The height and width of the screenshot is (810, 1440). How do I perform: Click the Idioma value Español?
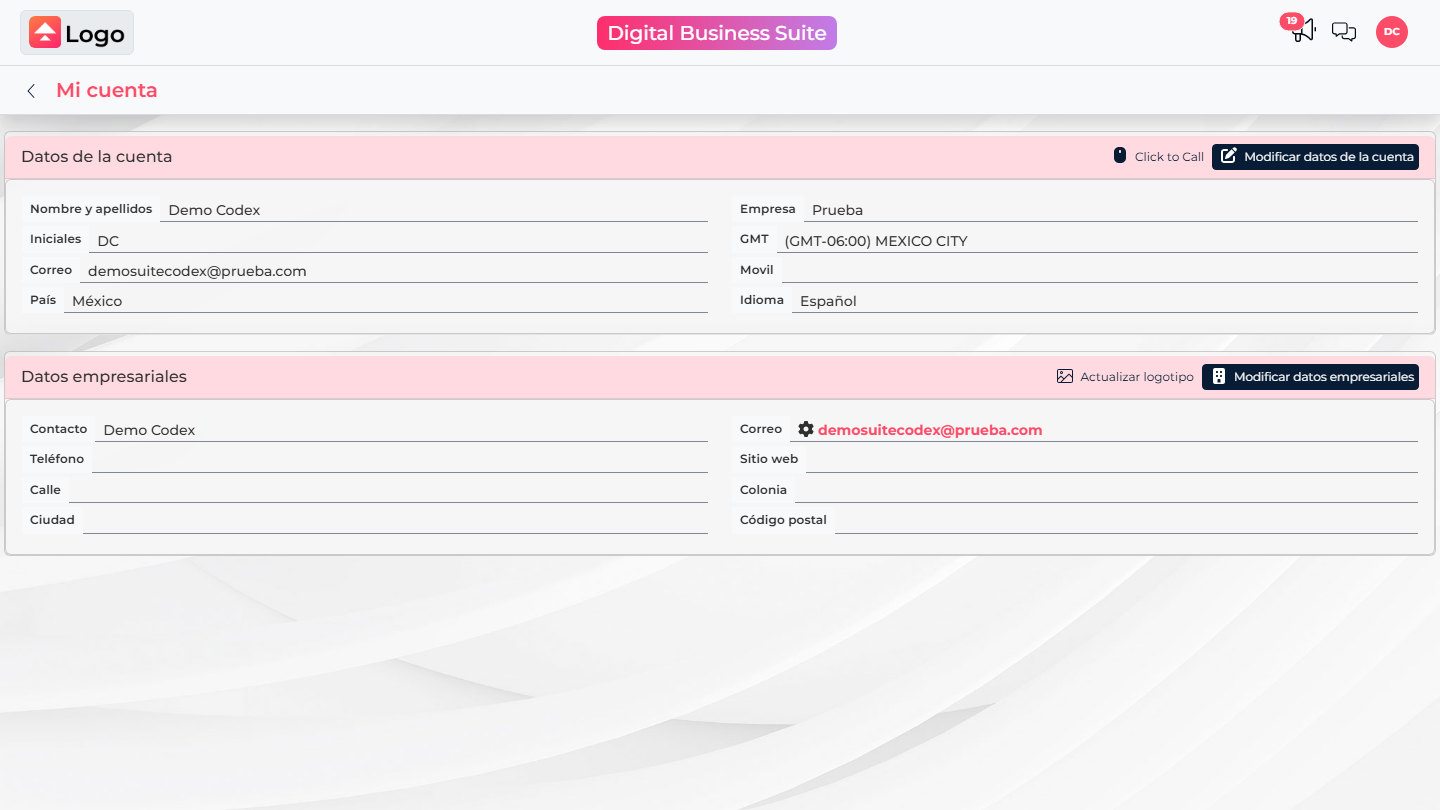coord(1105,301)
